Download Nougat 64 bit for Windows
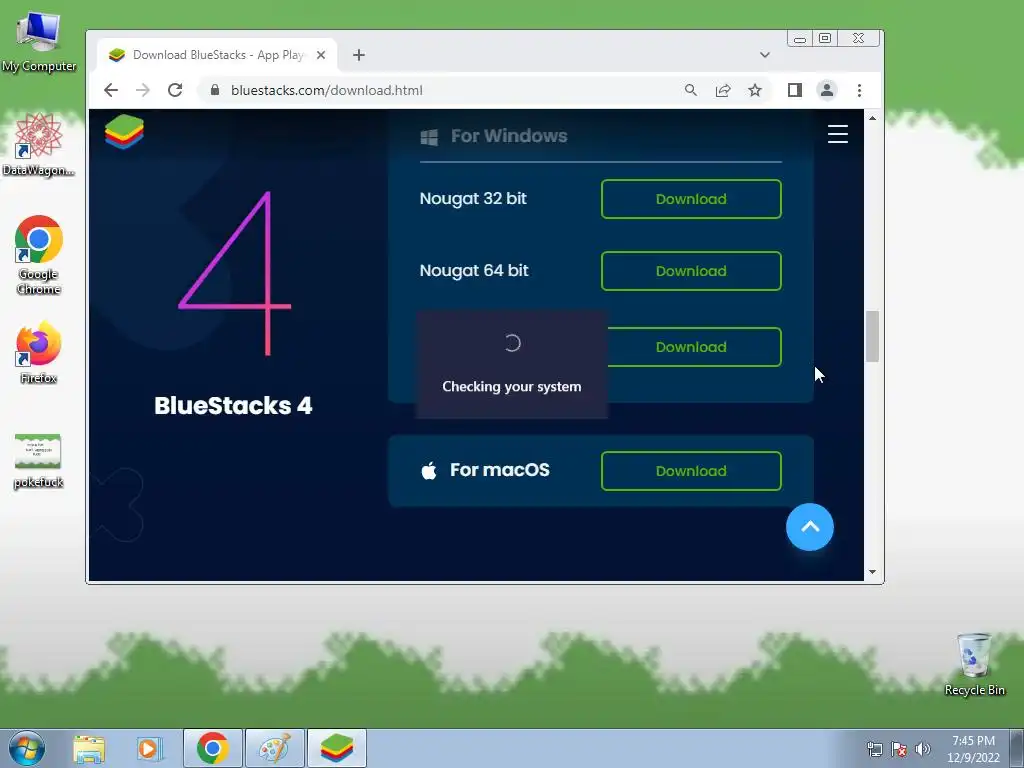The width and height of the screenshot is (1024, 768). pyautogui.click(x=691, y=271)
